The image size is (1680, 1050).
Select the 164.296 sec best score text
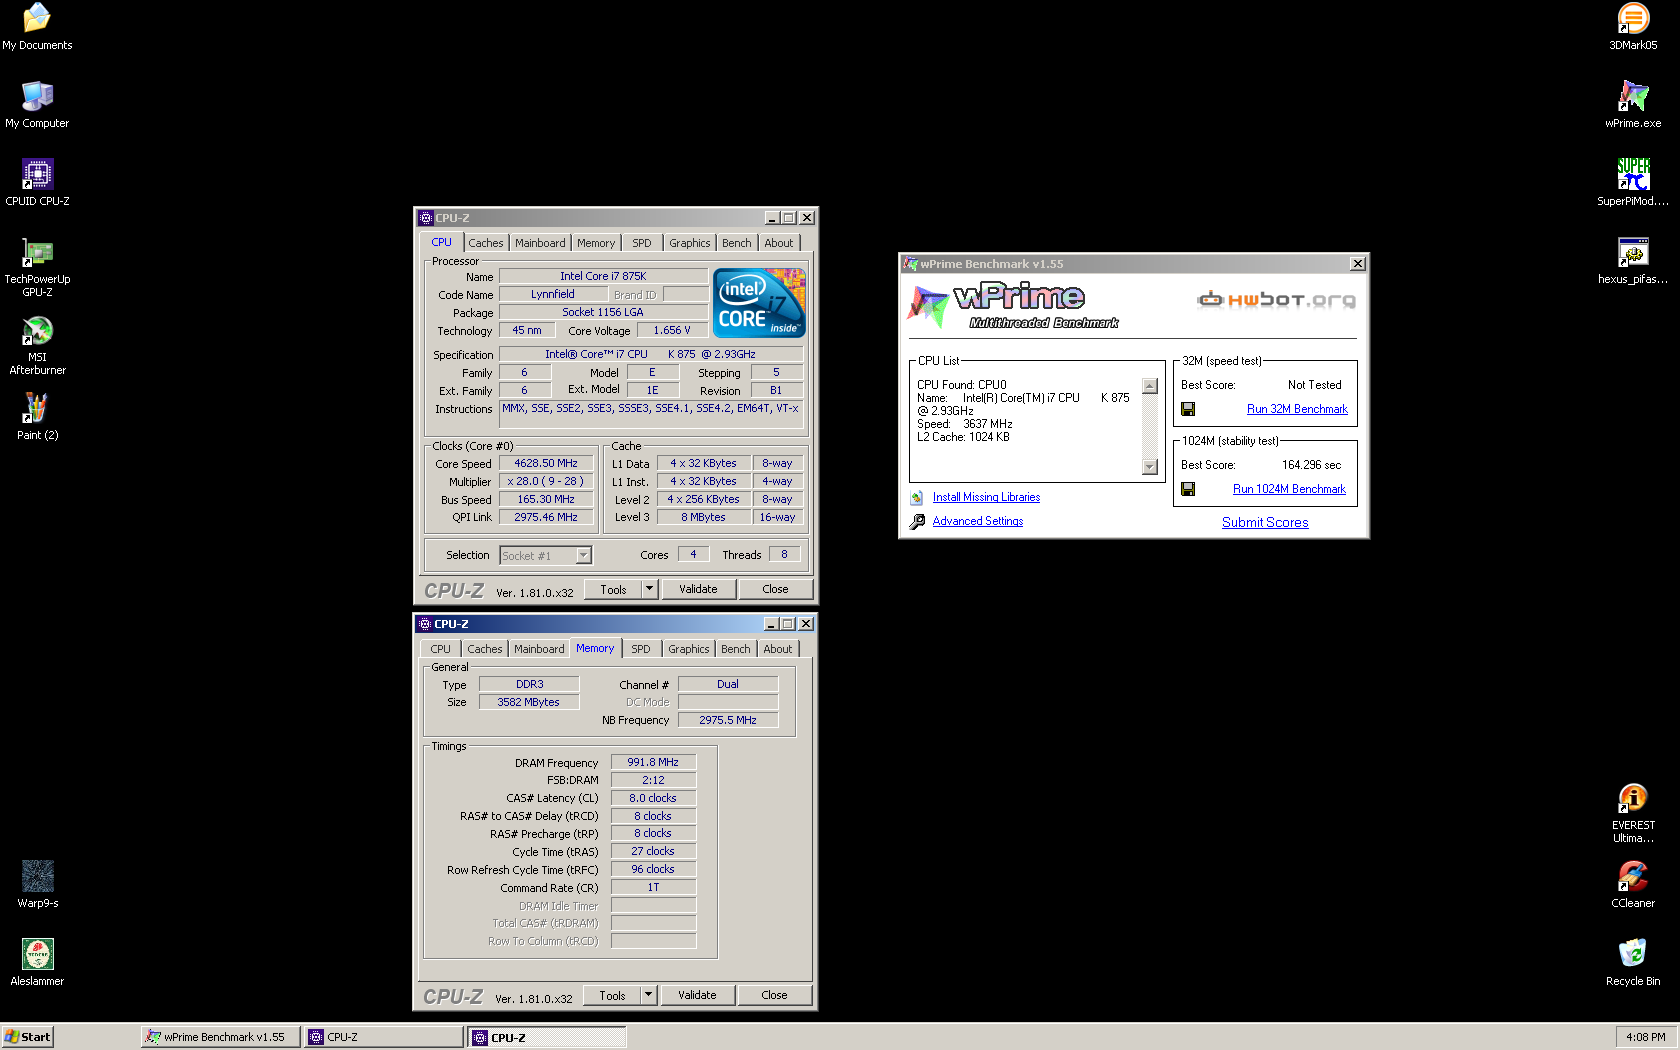[1311, 465]
